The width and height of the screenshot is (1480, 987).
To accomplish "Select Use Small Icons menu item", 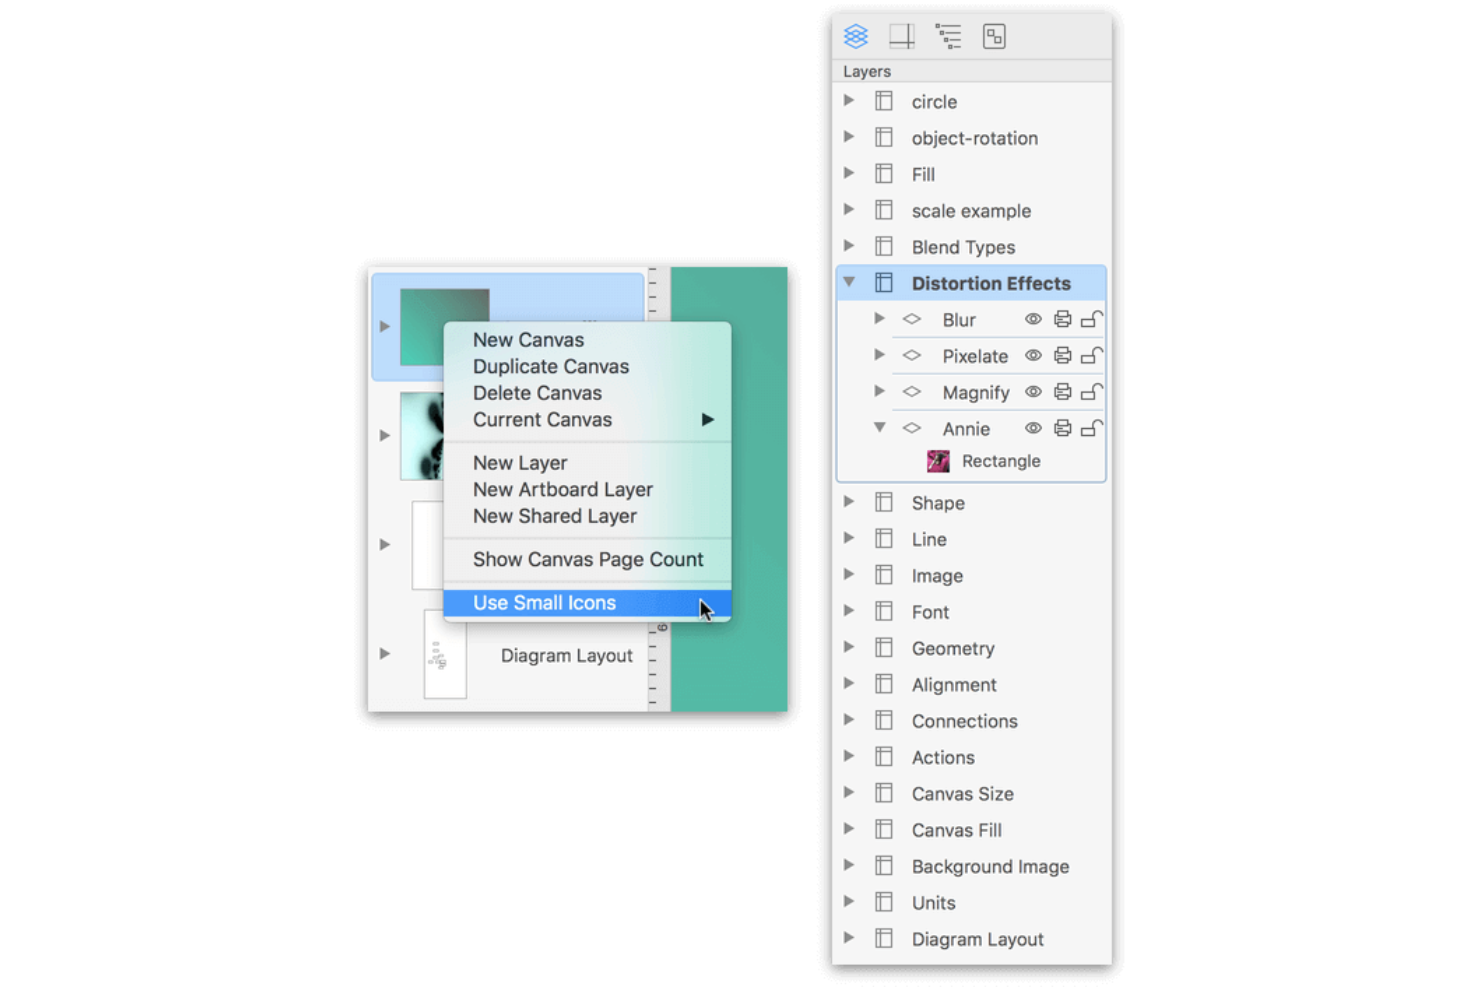I will [x=587, y=603].
